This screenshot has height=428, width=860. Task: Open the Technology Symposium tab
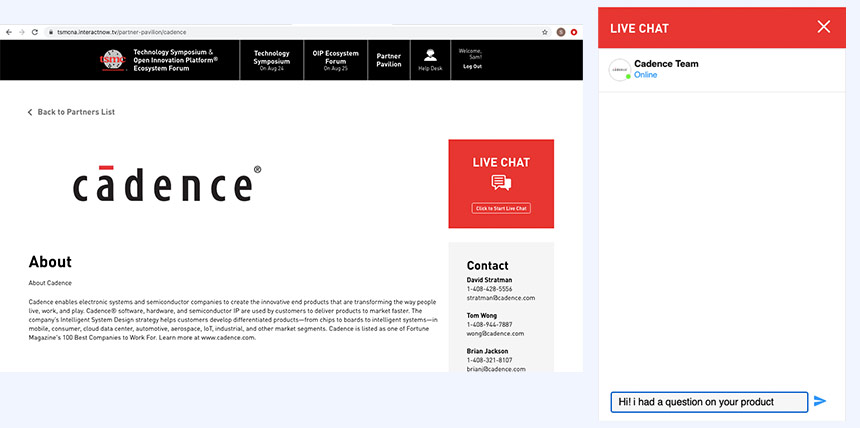click(271, 60)
